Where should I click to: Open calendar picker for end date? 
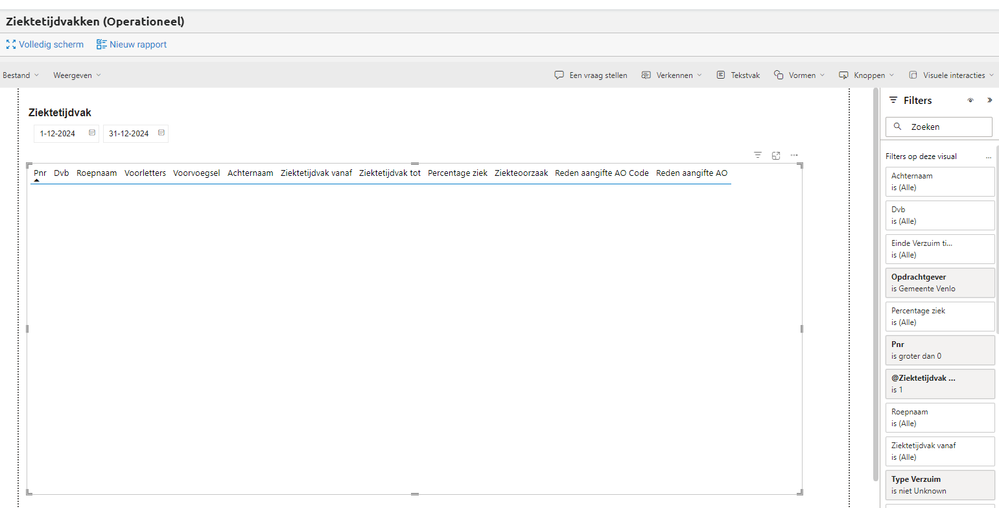coord(161,133)
